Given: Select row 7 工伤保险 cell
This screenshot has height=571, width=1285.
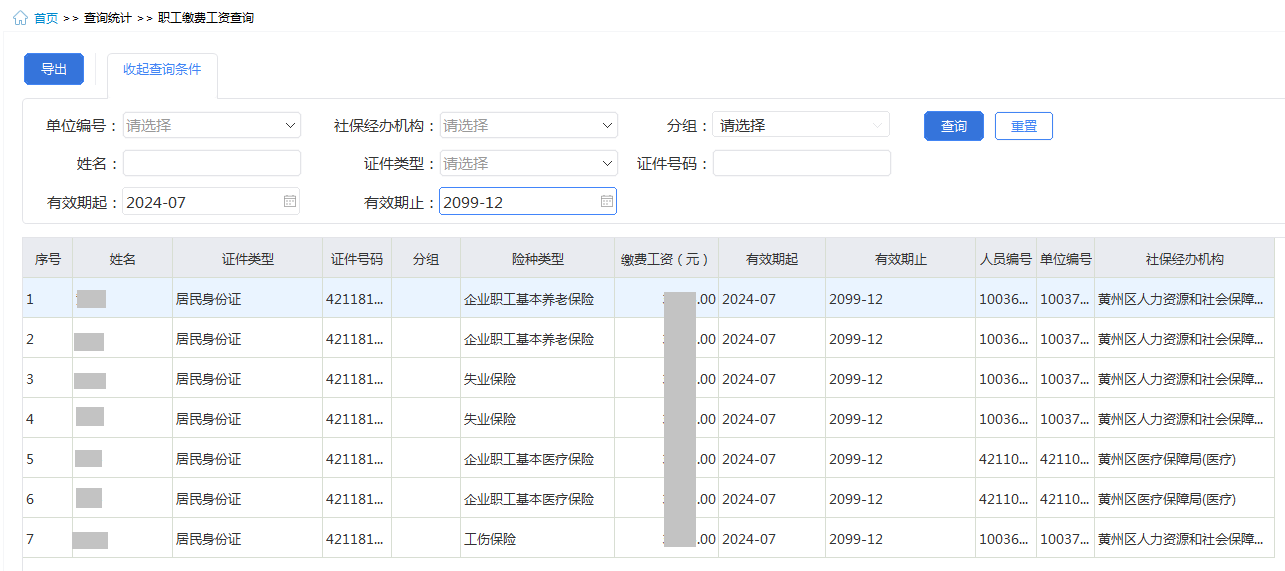Looking at the screenshot, I should [538, 539].
